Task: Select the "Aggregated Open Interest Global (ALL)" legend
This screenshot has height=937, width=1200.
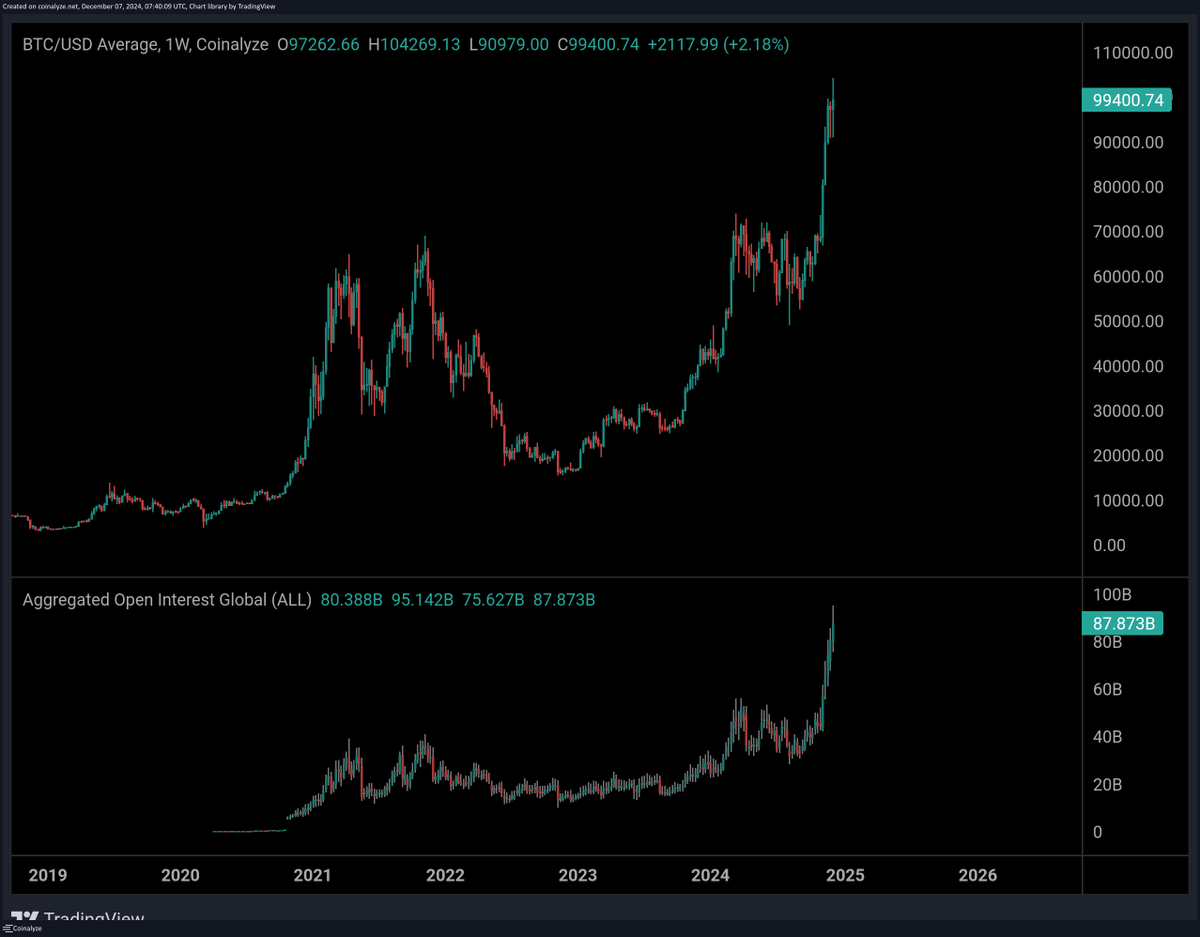Action: [167, 600]
